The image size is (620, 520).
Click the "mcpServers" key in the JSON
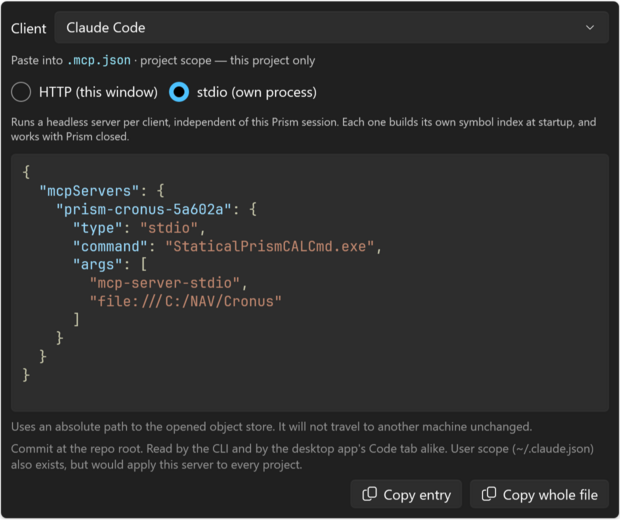(x=89, y=191)
